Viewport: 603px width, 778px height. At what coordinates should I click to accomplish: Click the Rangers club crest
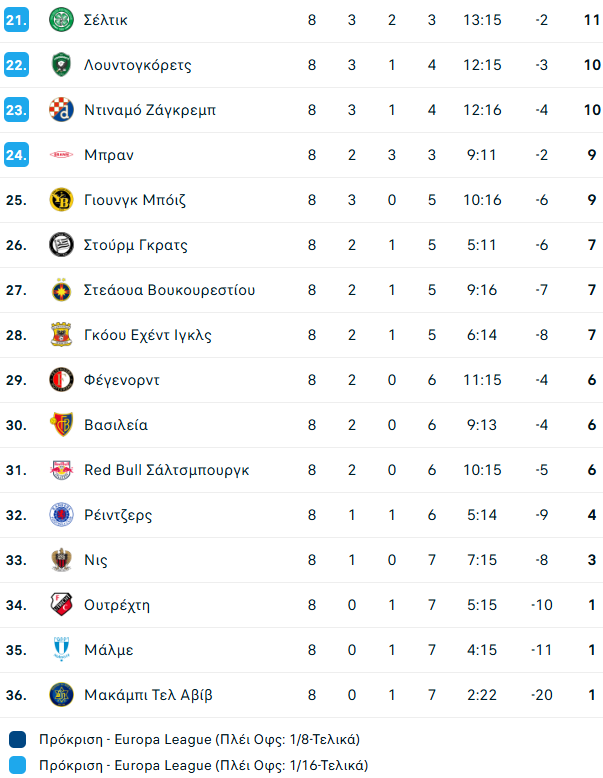pyautogui.click(x=61, y=515)
